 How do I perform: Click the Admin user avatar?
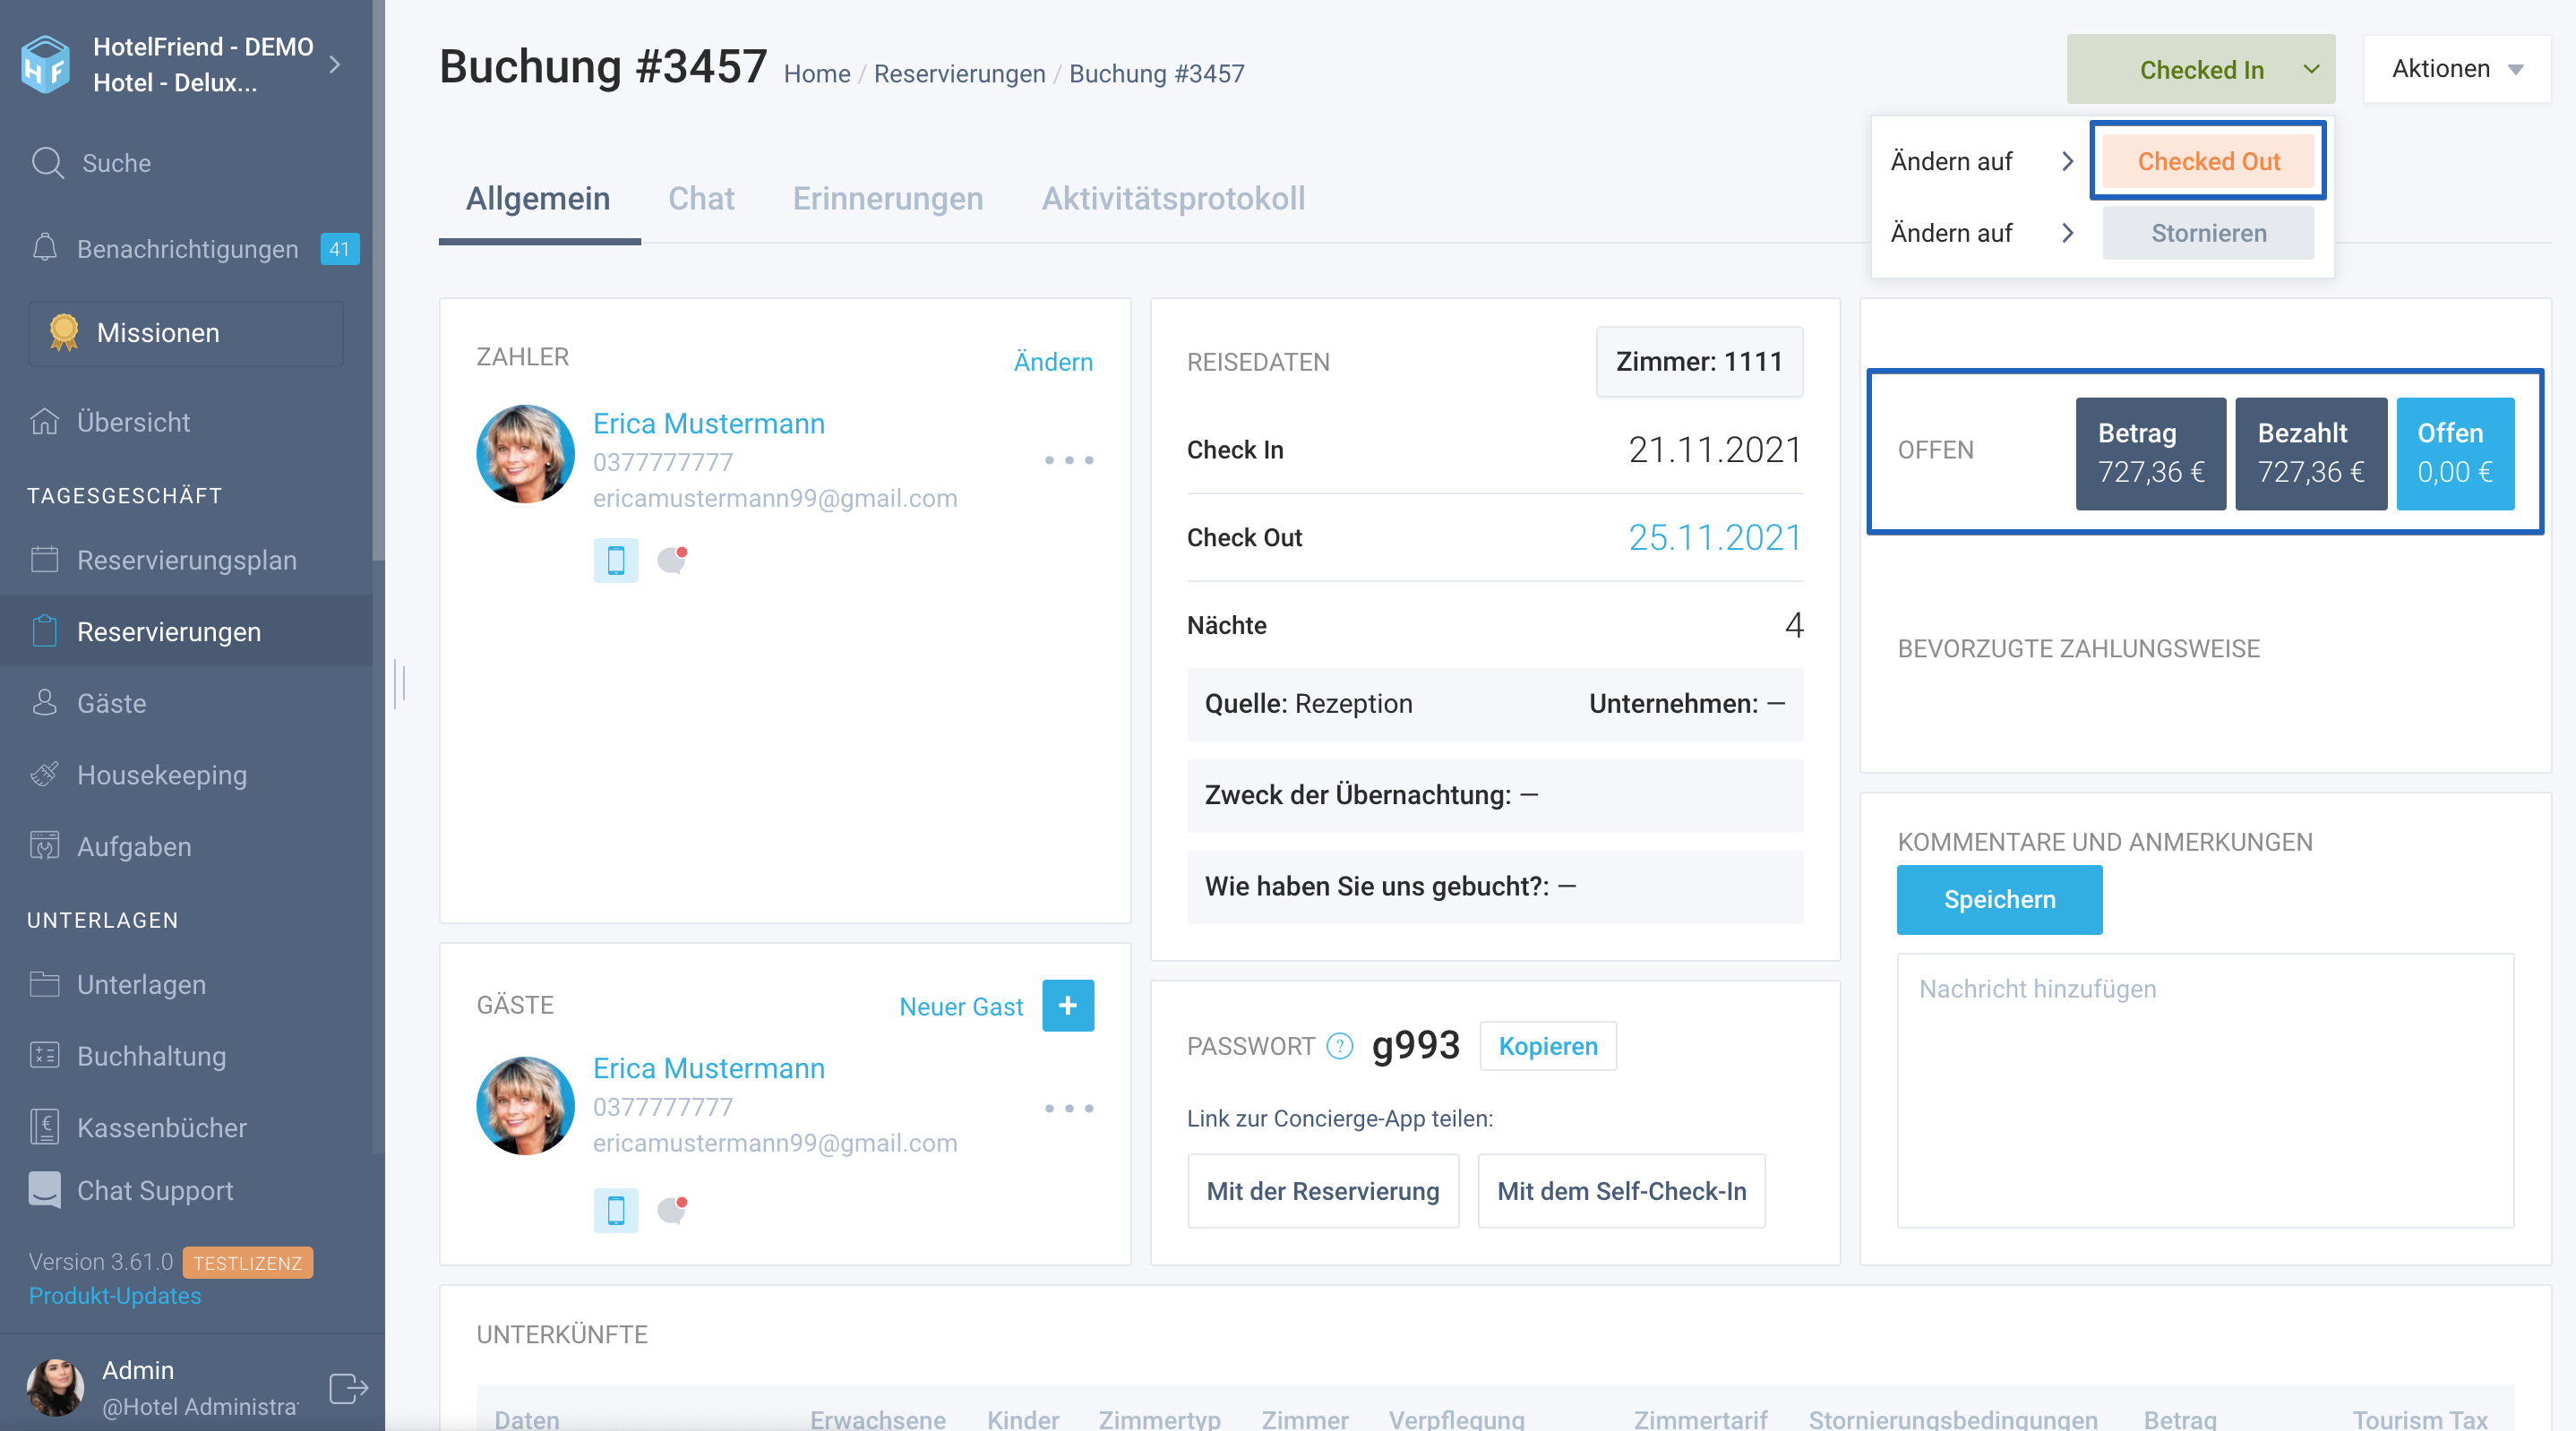[55, 1387]
